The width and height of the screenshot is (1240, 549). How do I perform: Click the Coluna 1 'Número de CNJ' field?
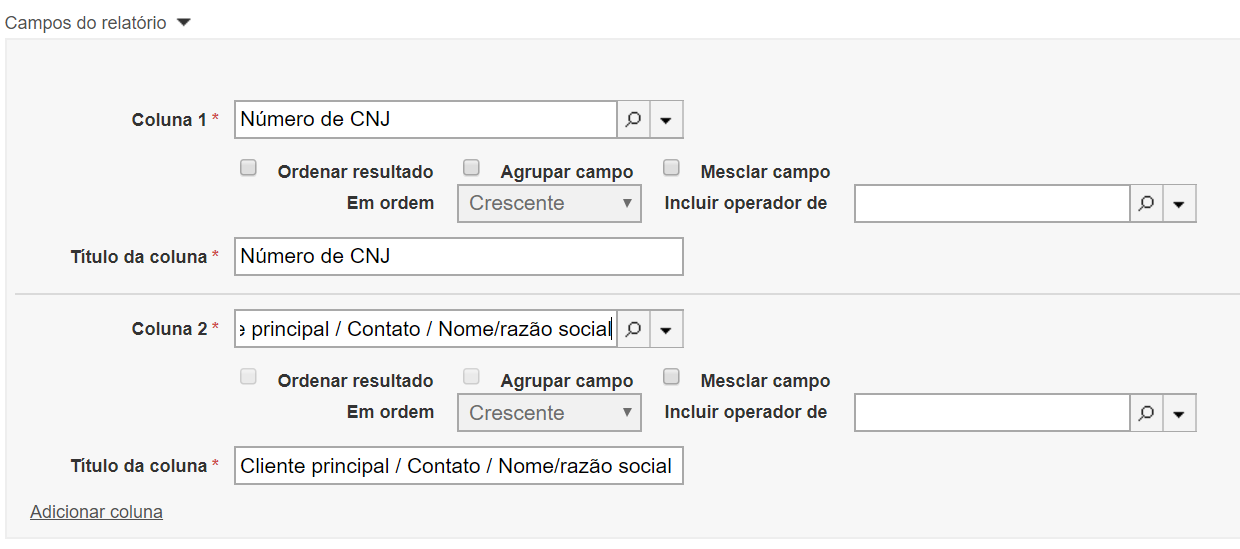coord(425,120)
